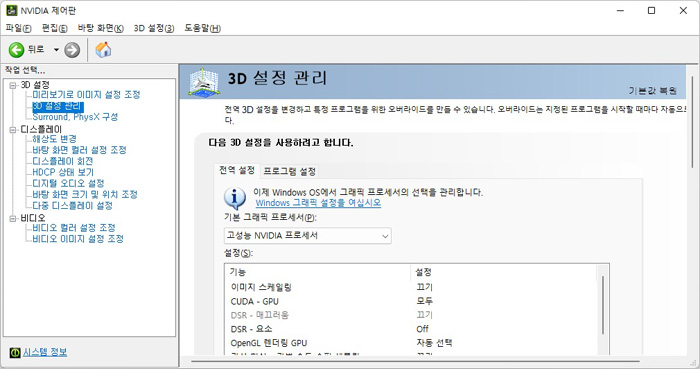Open 디지털 오디오 설정
Image resolution: width=700 pixels, height=369 pixels.
pyautogui.click(x=68, y=183)
